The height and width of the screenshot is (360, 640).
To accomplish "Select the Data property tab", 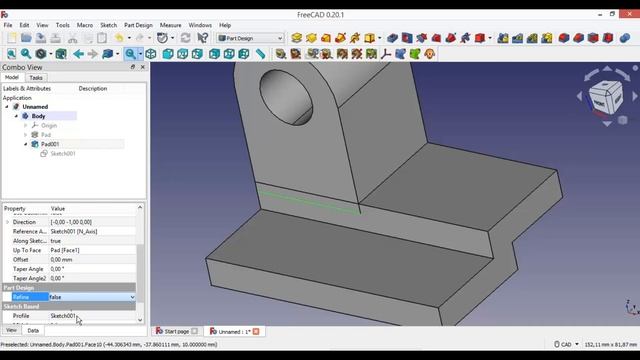I will (x=33, y=331).
